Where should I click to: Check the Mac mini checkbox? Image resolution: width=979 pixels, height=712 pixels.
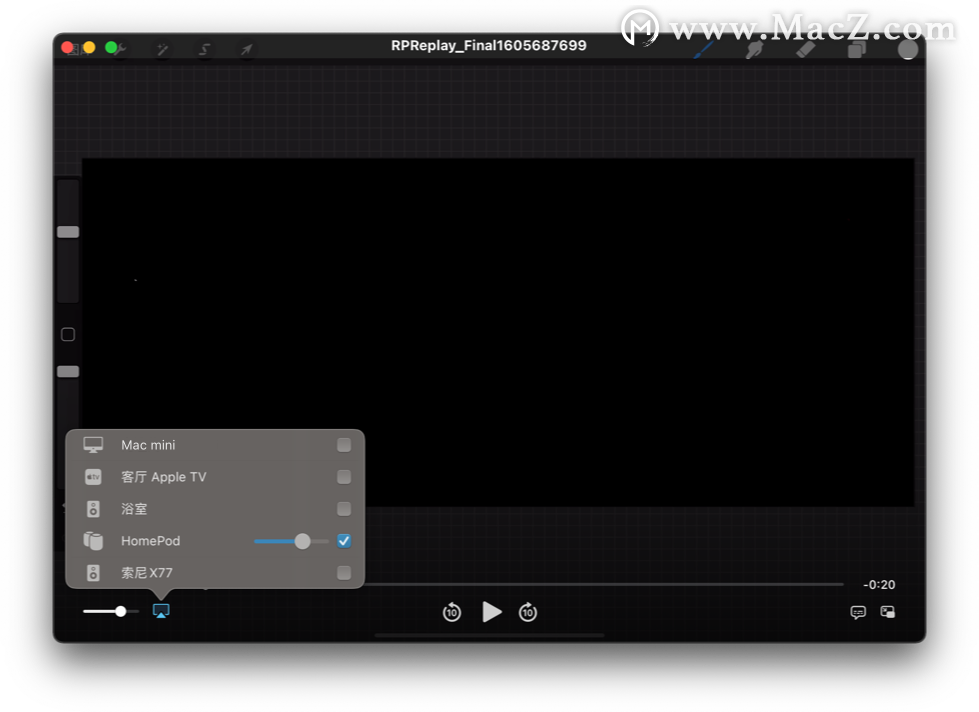tap(343, 445)
